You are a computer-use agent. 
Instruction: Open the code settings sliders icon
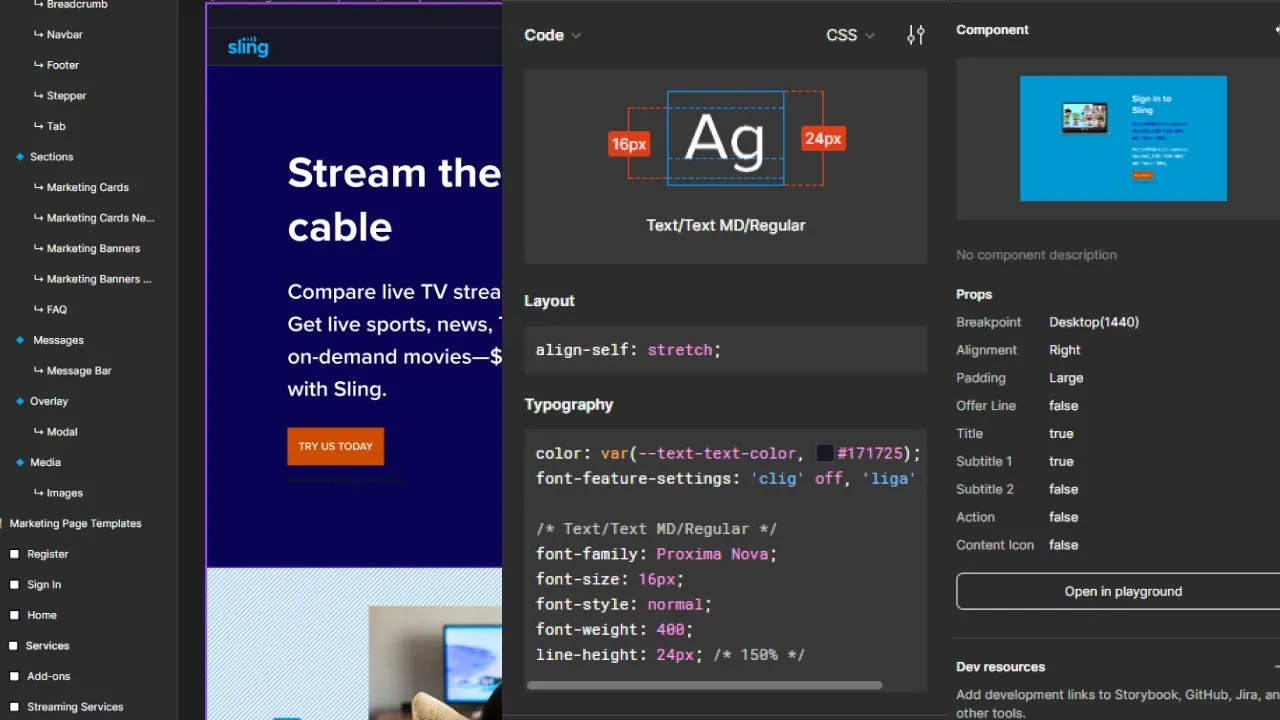coord(916,35)
